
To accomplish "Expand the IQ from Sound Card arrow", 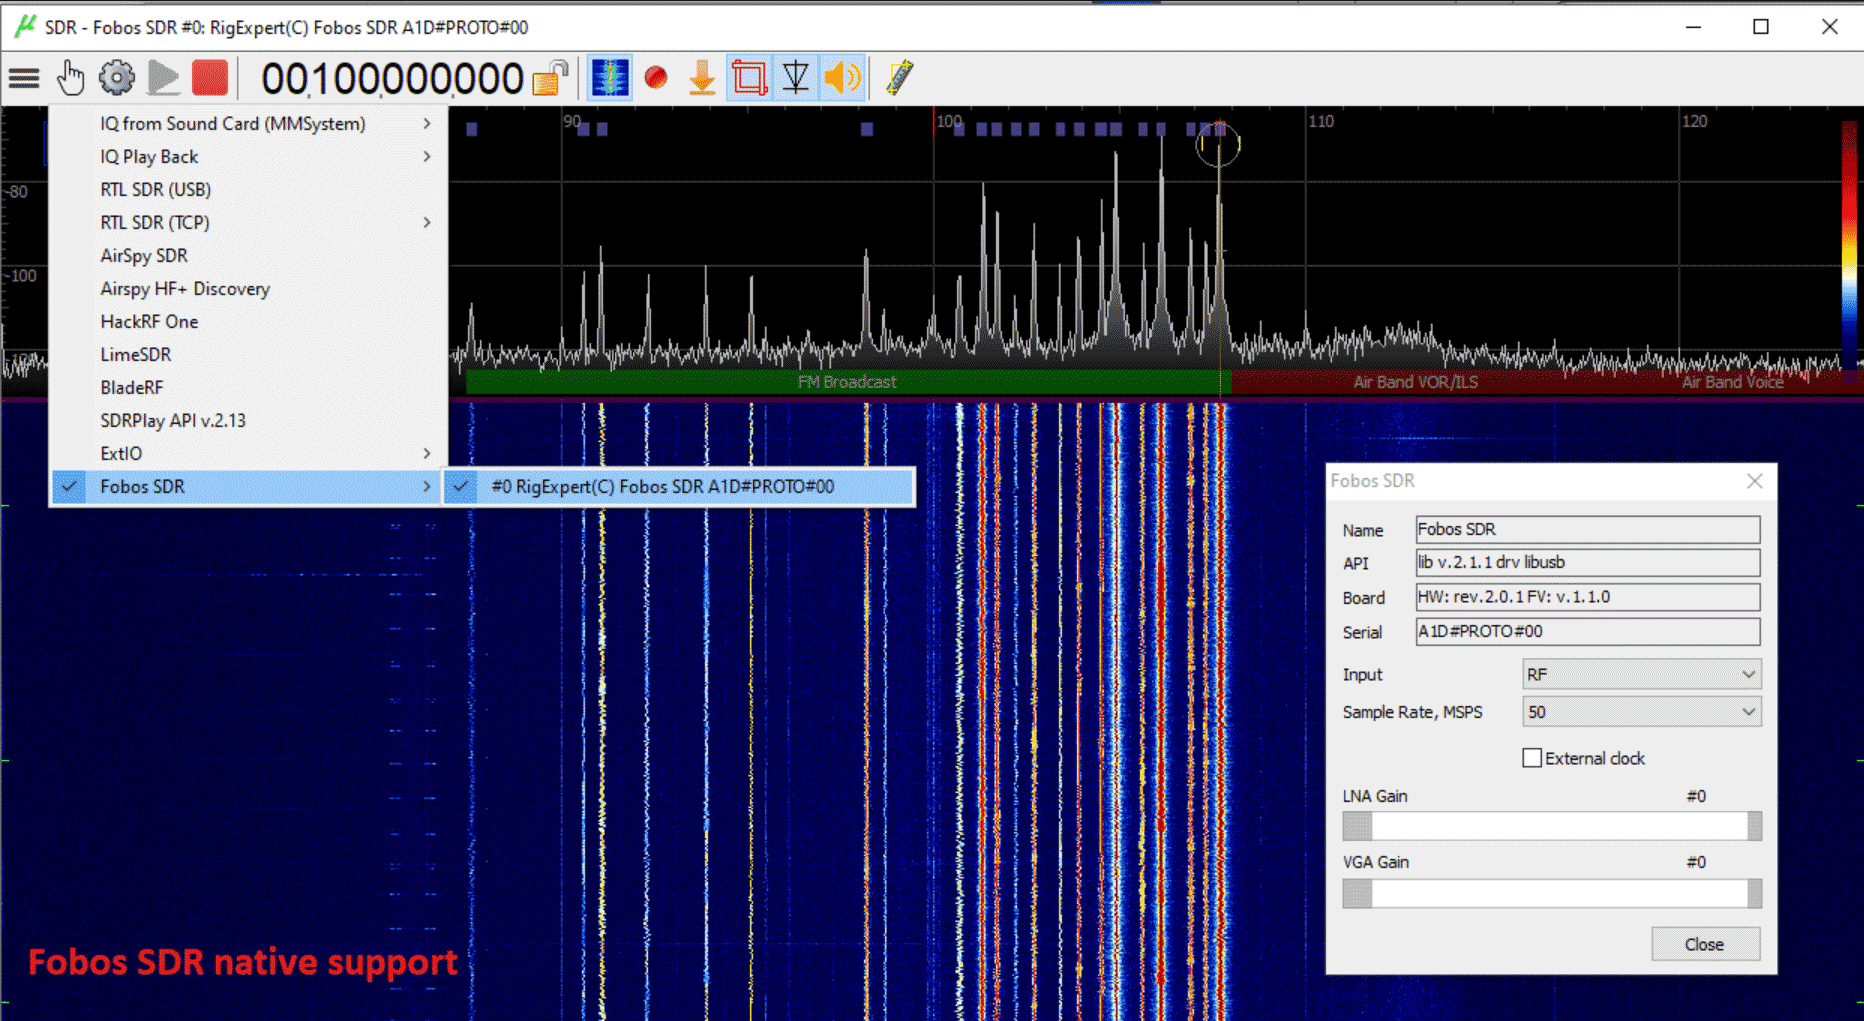I will click(x=427, y=124).
